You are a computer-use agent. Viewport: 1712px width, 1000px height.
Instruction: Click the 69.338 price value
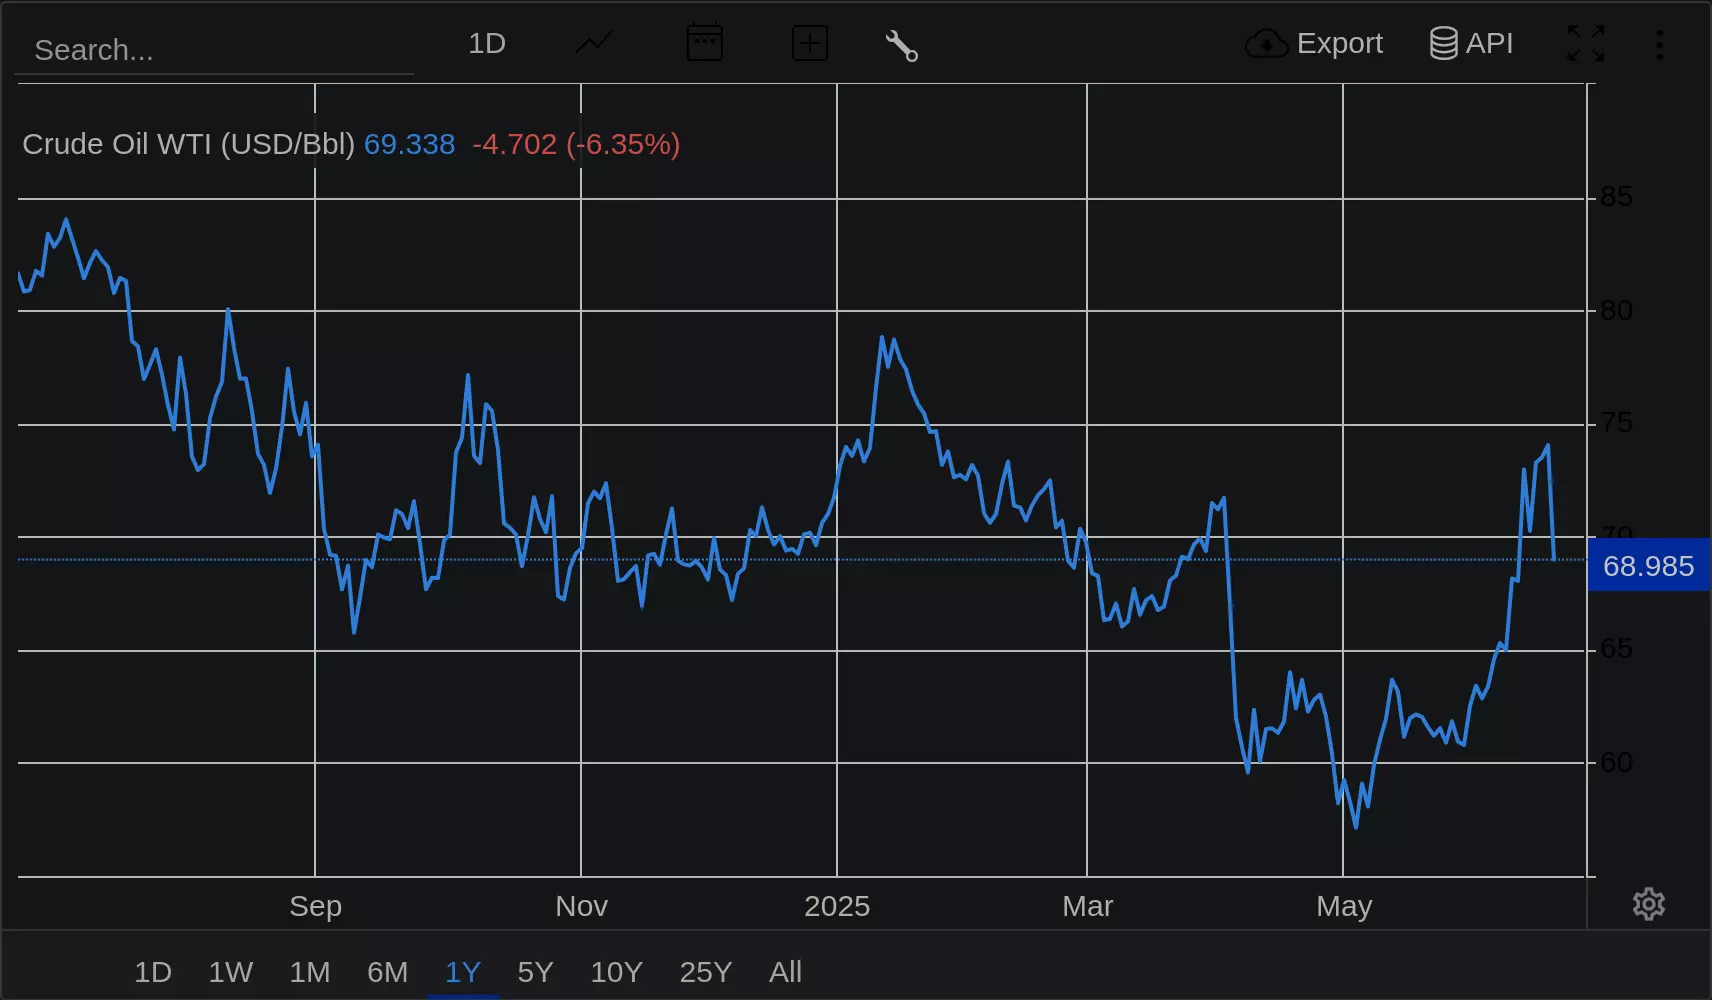[409, 144]
